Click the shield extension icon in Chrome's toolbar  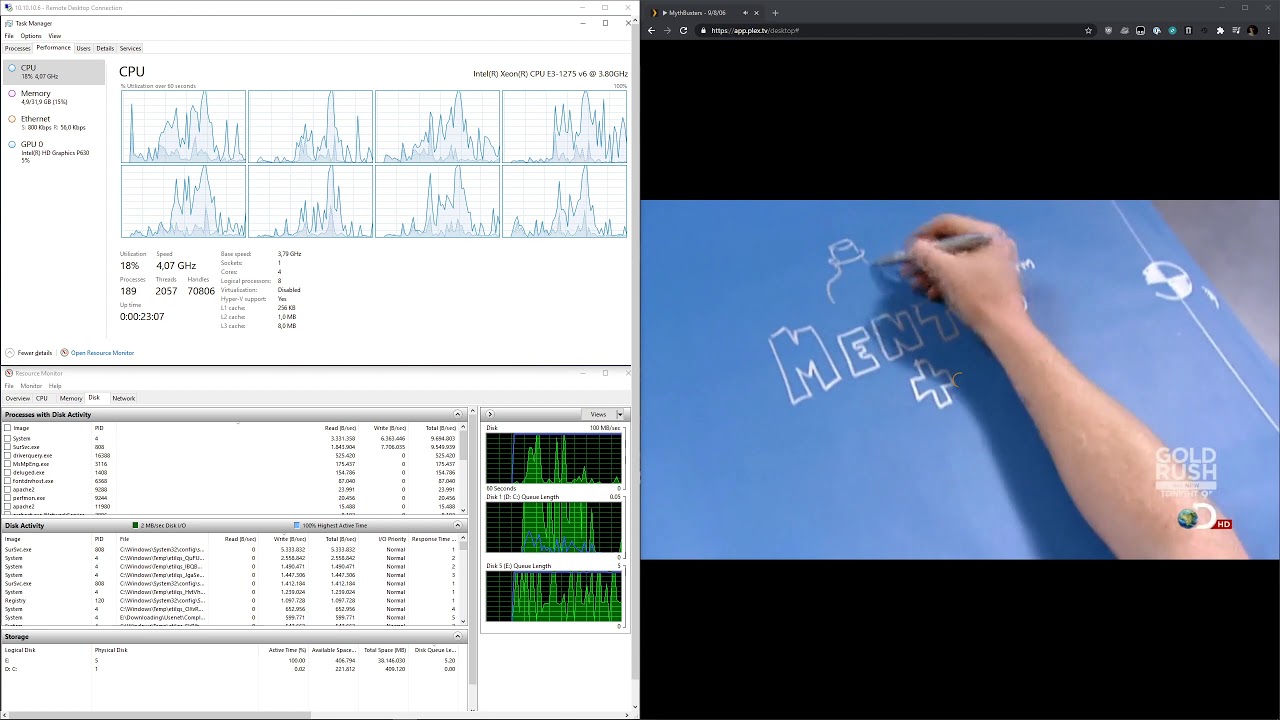[1108, 30]
